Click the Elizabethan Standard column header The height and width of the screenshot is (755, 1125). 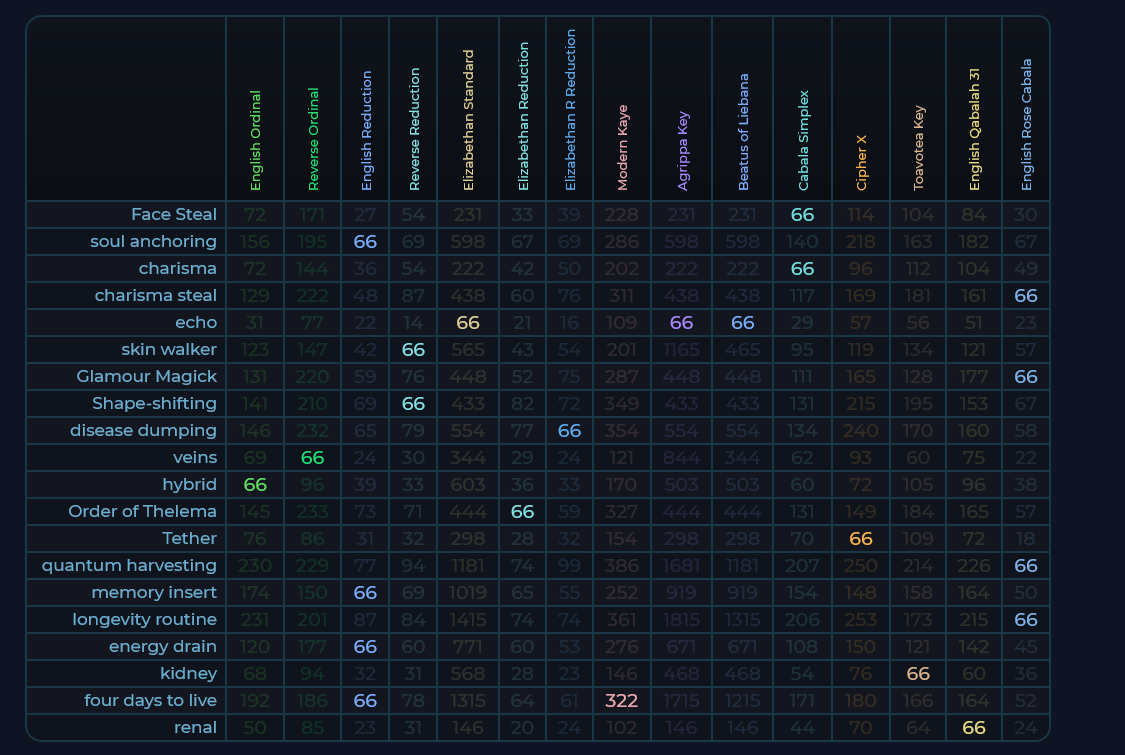click(x=467, y=120)
